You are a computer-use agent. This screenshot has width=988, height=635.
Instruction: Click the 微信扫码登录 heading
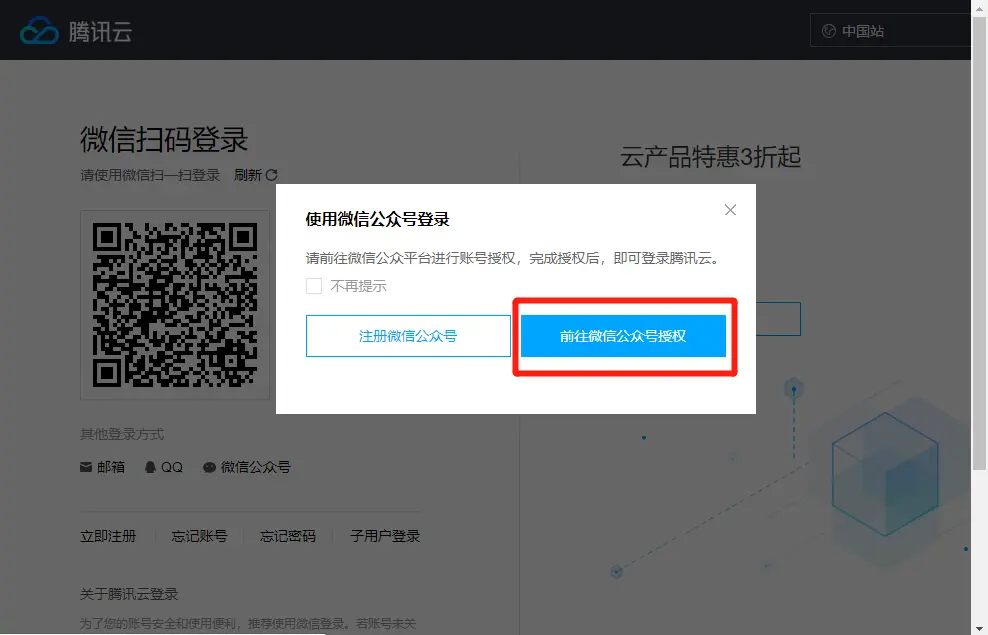tap(164, 139)
